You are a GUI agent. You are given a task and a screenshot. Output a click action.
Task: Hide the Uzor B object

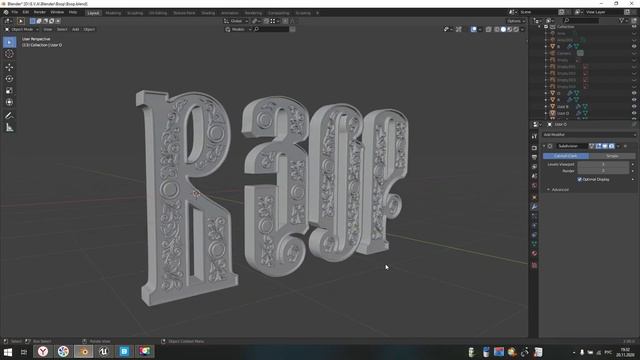coord(634,107)
